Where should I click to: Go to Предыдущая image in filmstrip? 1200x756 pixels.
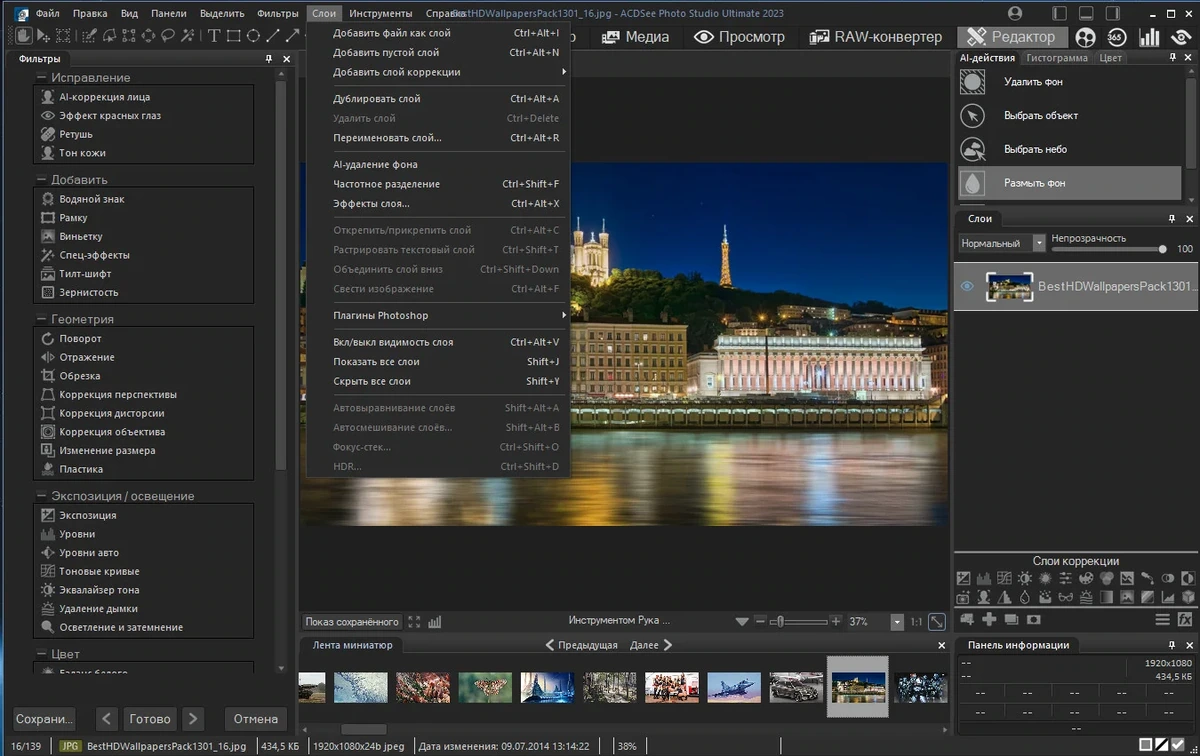(x=580, y=645)
